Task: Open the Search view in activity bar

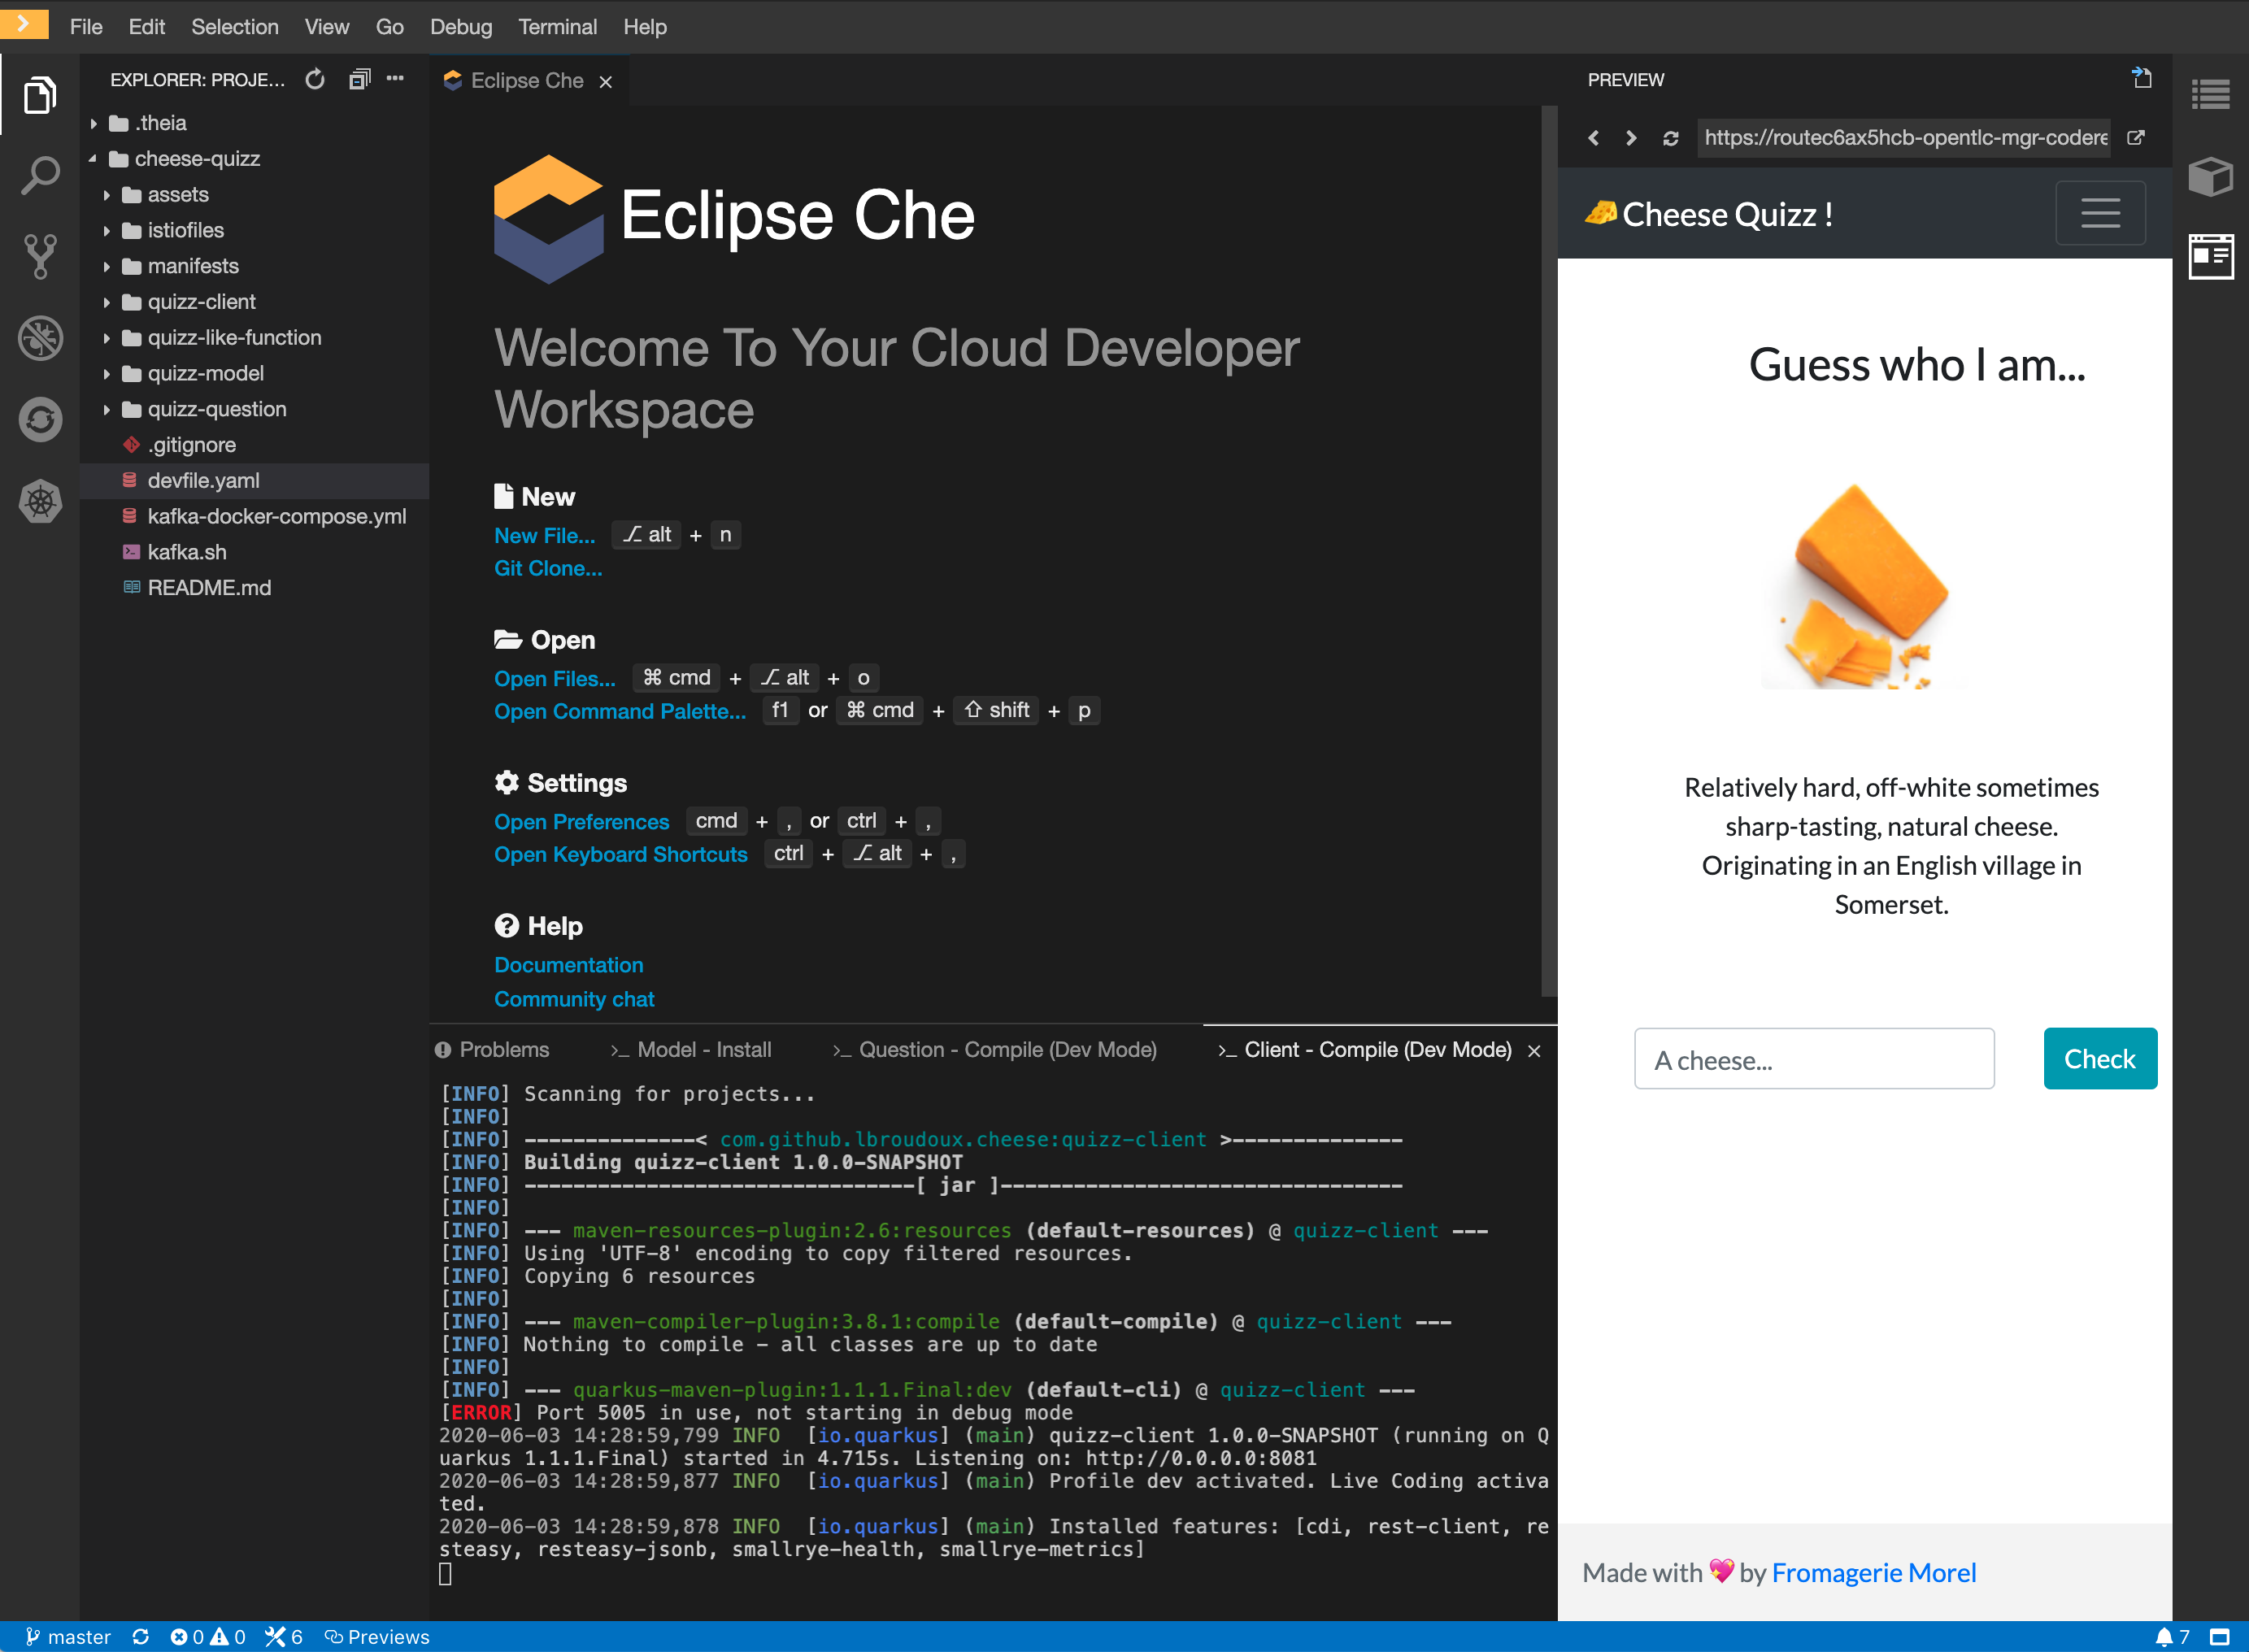Action: [x=40, y=176]
